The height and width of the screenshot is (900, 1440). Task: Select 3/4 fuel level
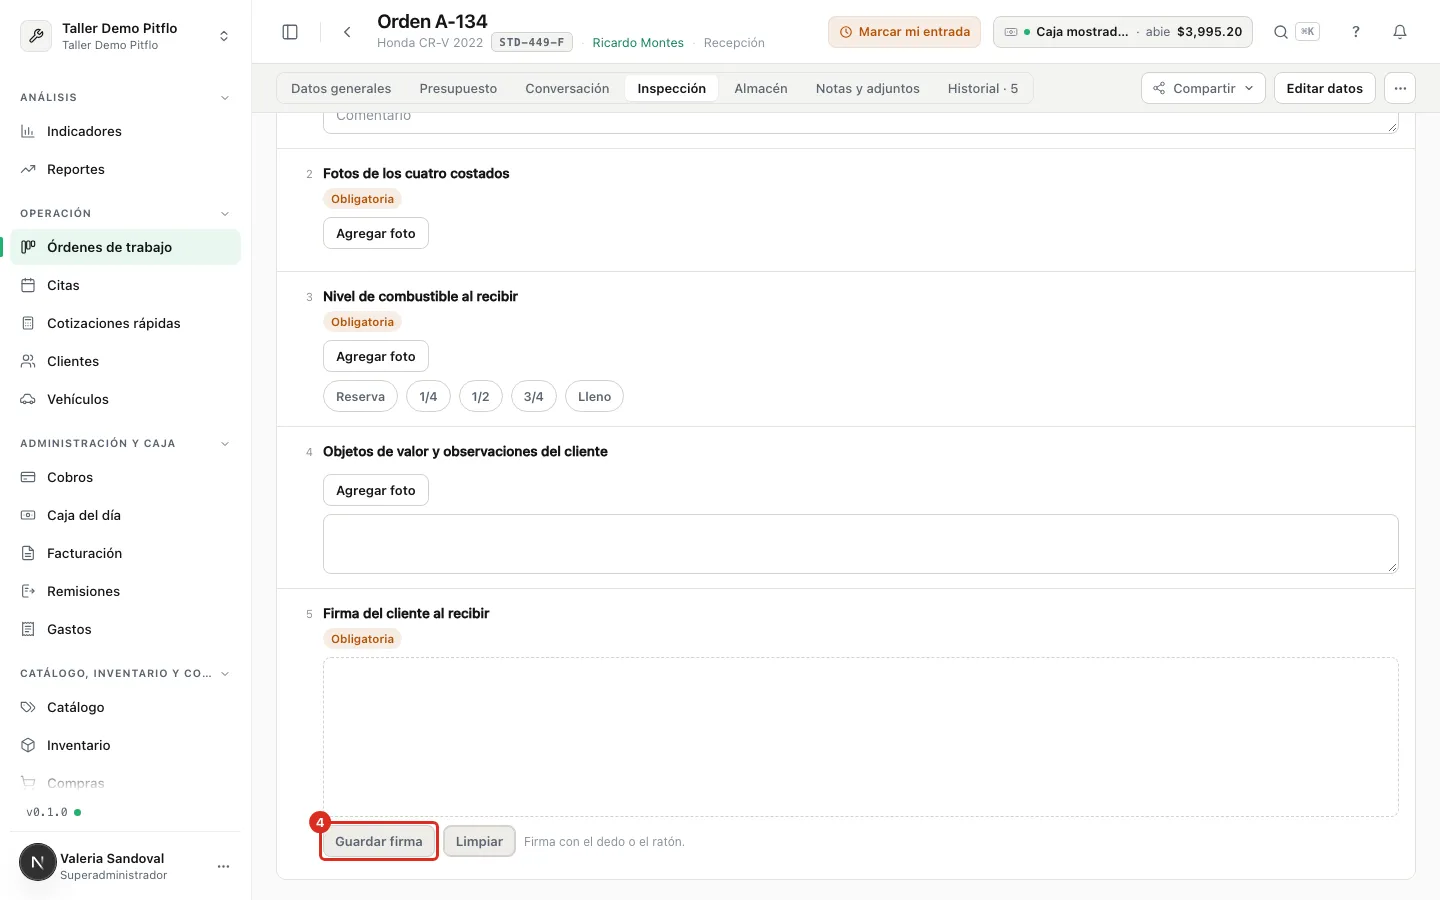click(533, 396)
